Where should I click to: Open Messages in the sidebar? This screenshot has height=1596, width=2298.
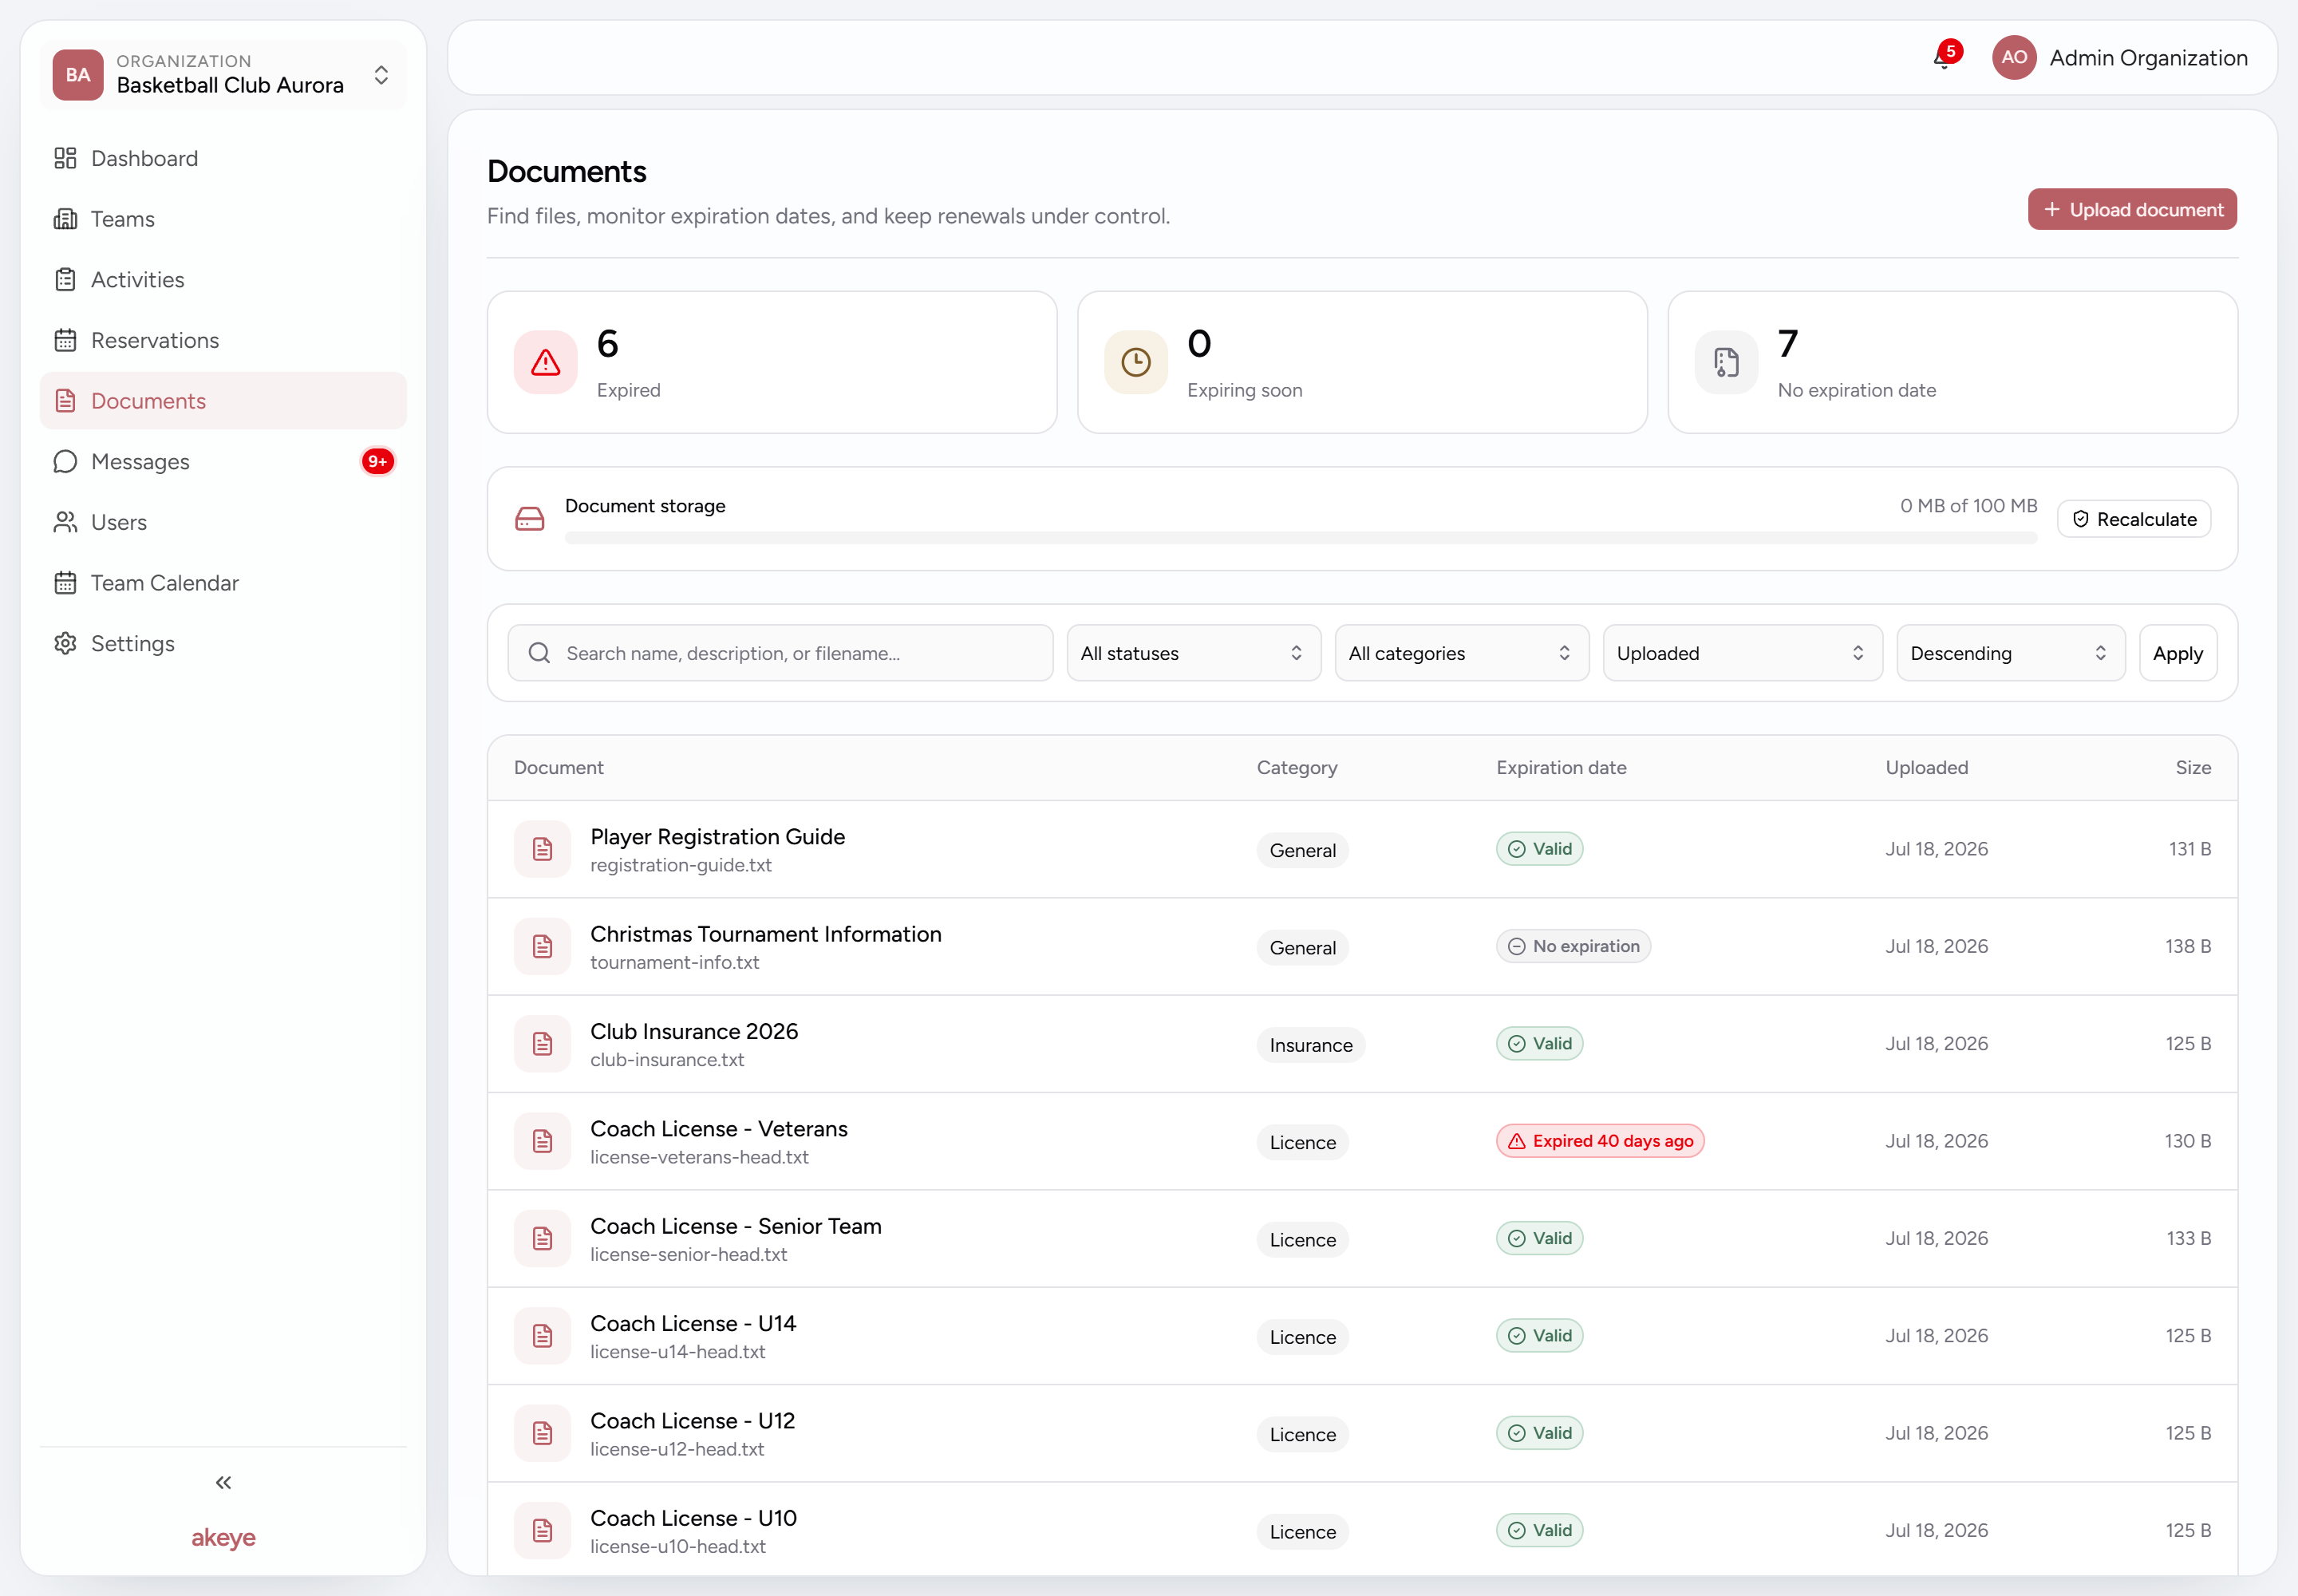tap(223, 461)
